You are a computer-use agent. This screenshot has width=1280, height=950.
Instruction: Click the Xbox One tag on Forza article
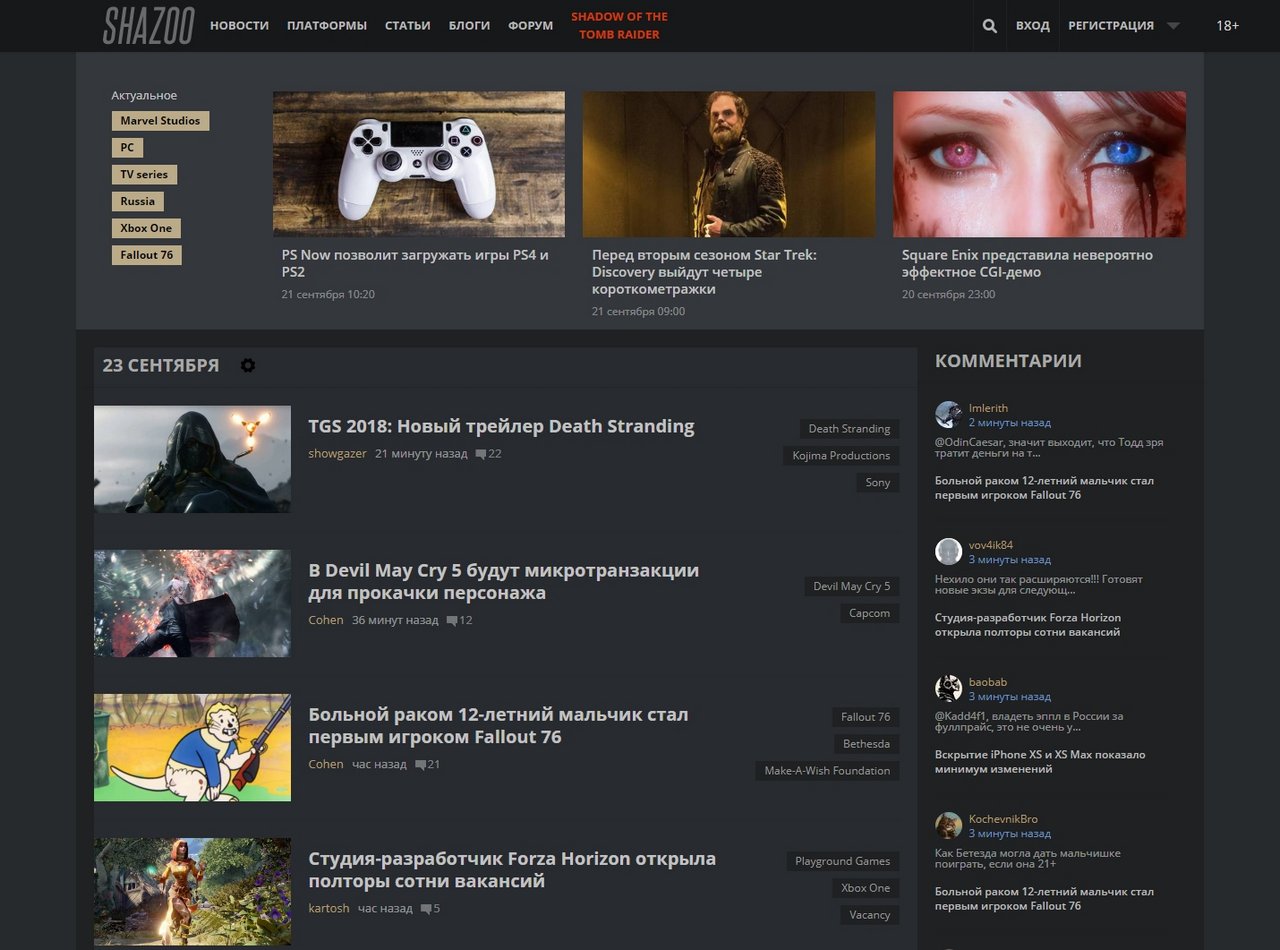pyautogui.click(x=866, y=889)
